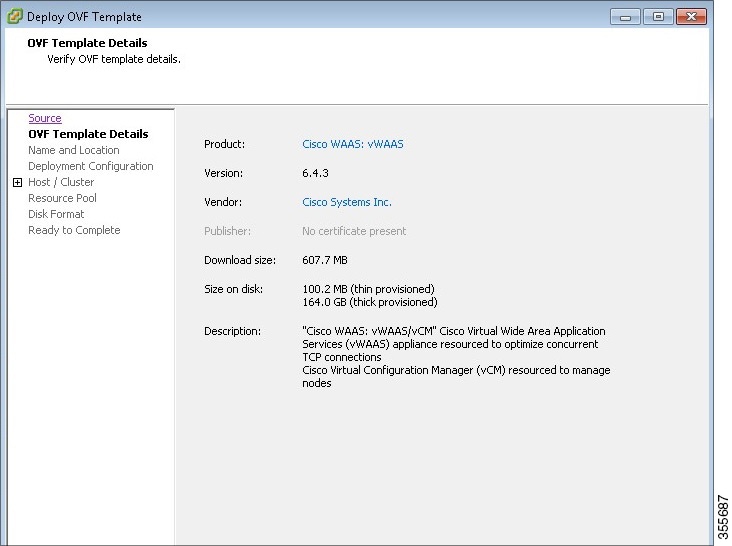Viewport: 732px width, 546px height.
Task: Click the 'Vendor:' field label
Action: tap(223, 202)
